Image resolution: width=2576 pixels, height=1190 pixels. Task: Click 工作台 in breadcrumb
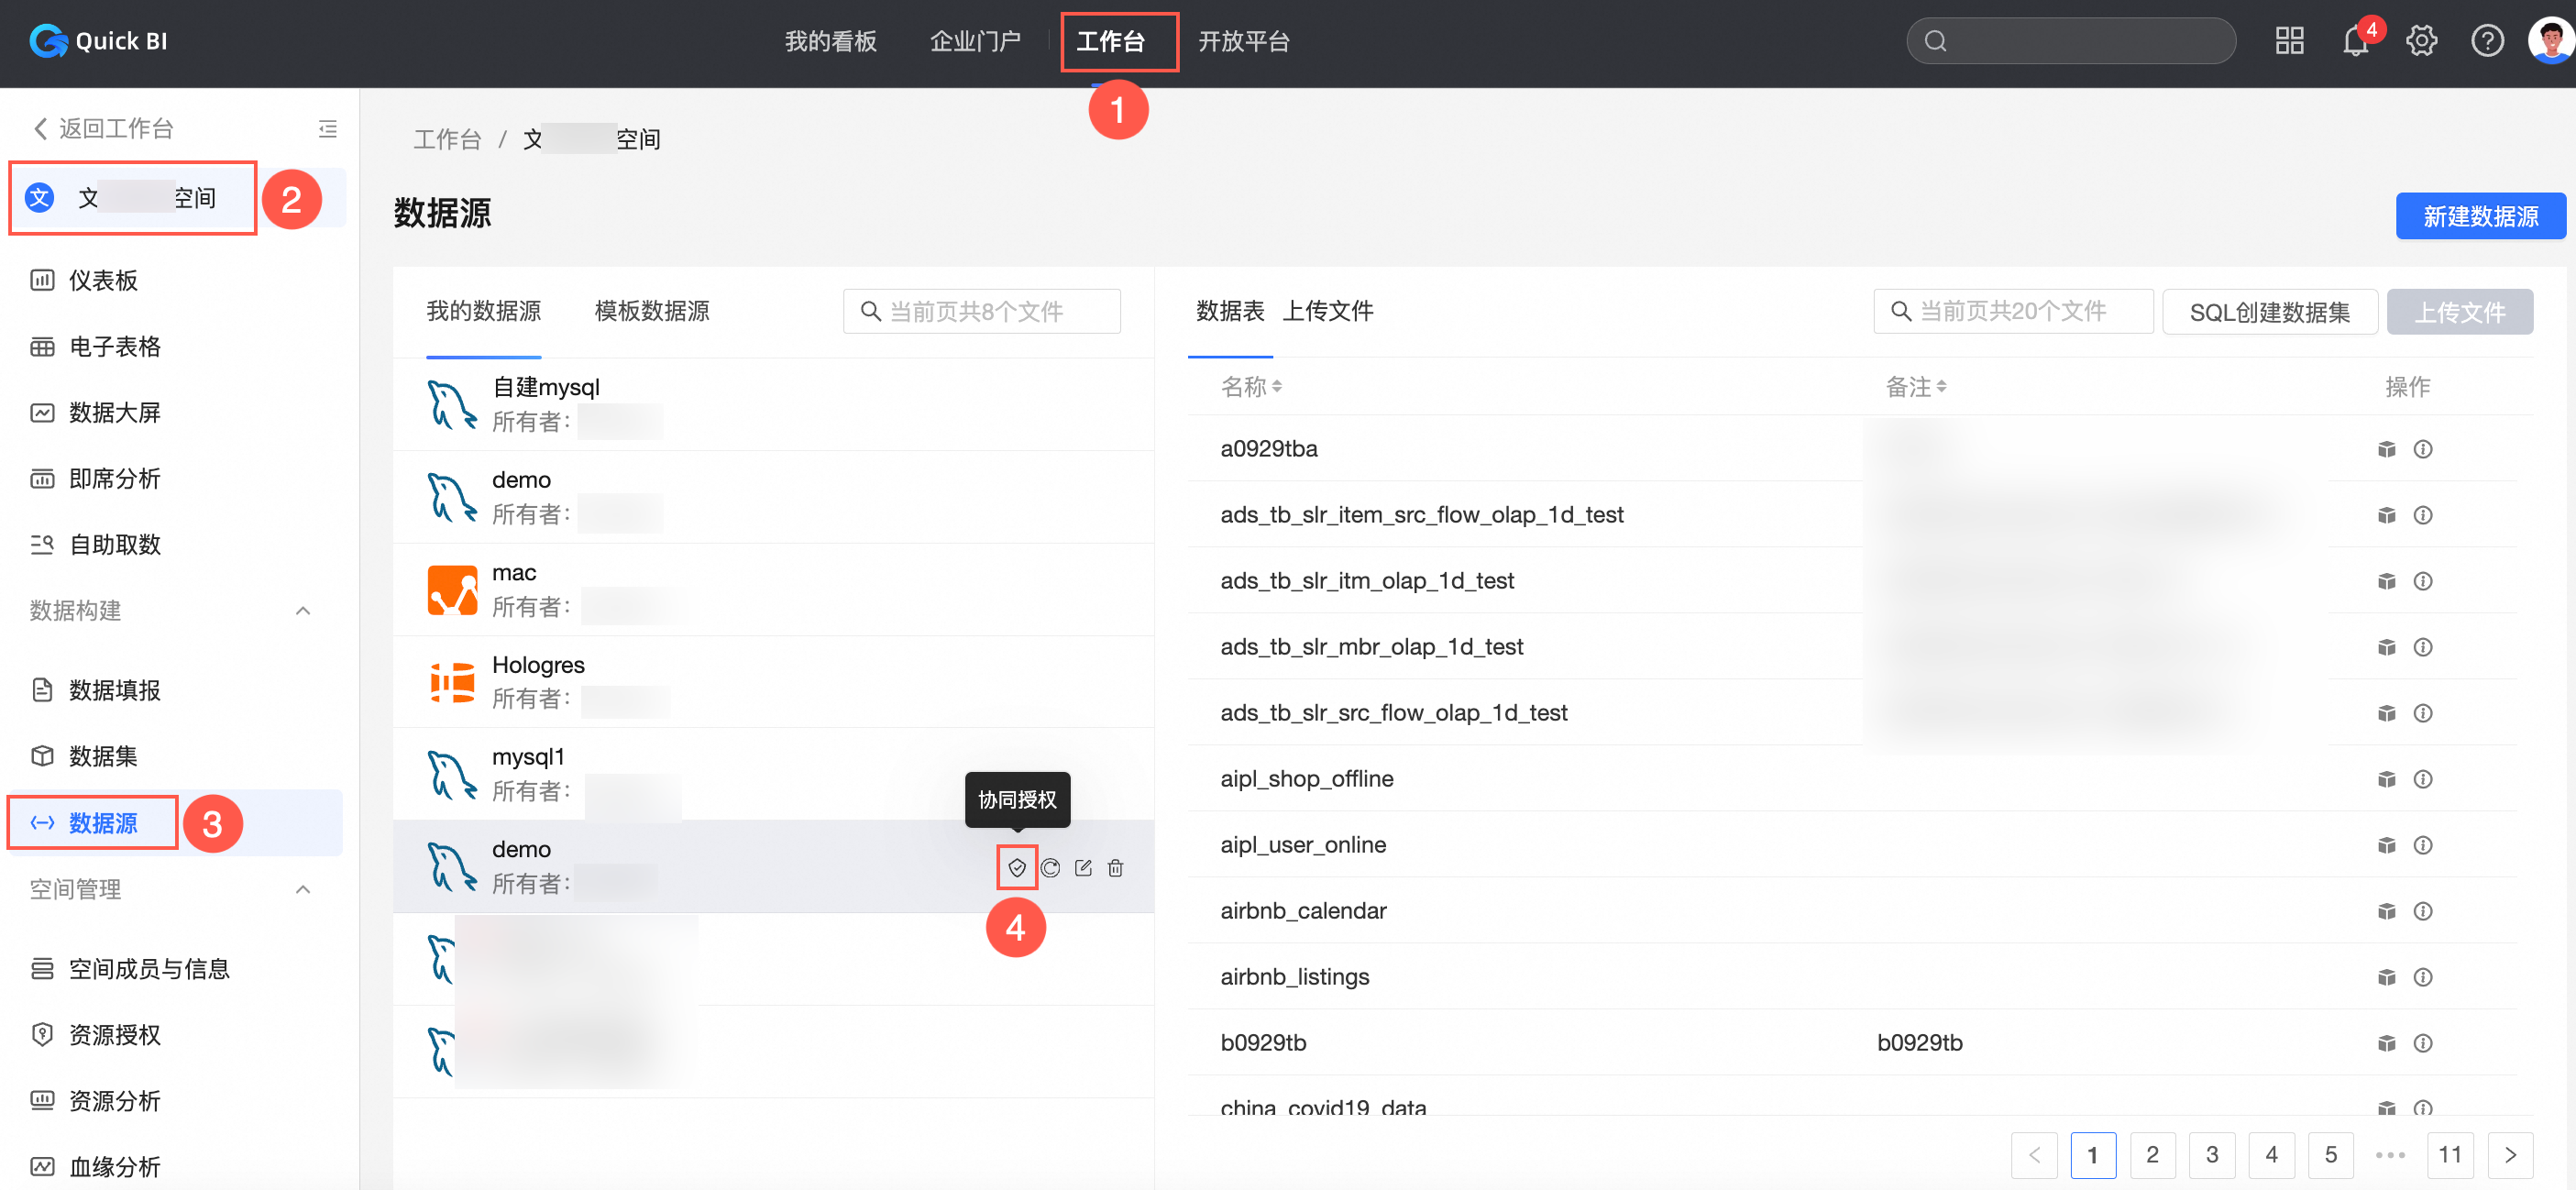[447, 139]
